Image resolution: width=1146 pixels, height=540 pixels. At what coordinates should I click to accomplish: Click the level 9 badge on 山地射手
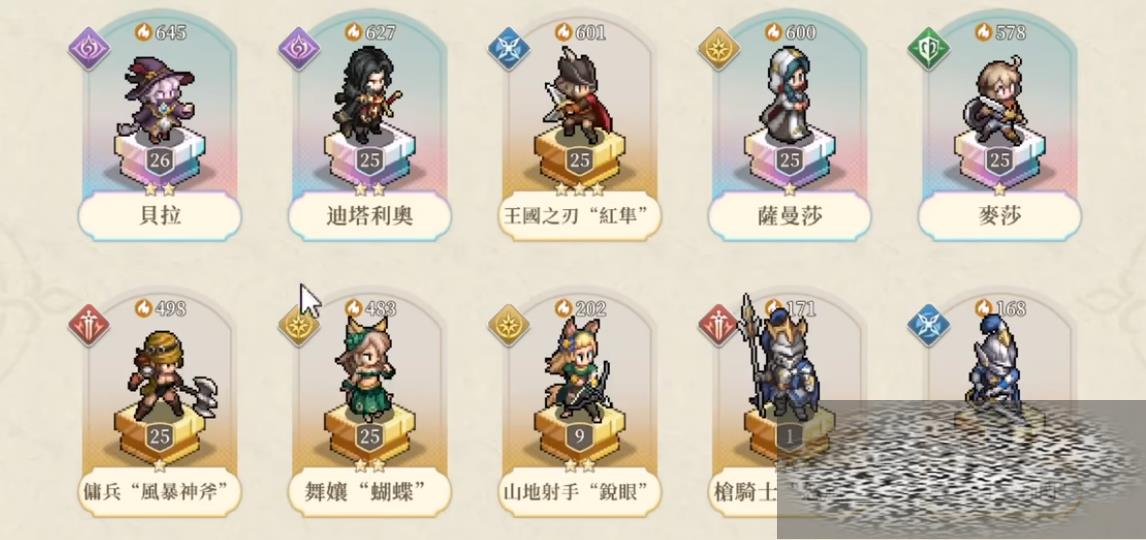(x=580, y=438)
